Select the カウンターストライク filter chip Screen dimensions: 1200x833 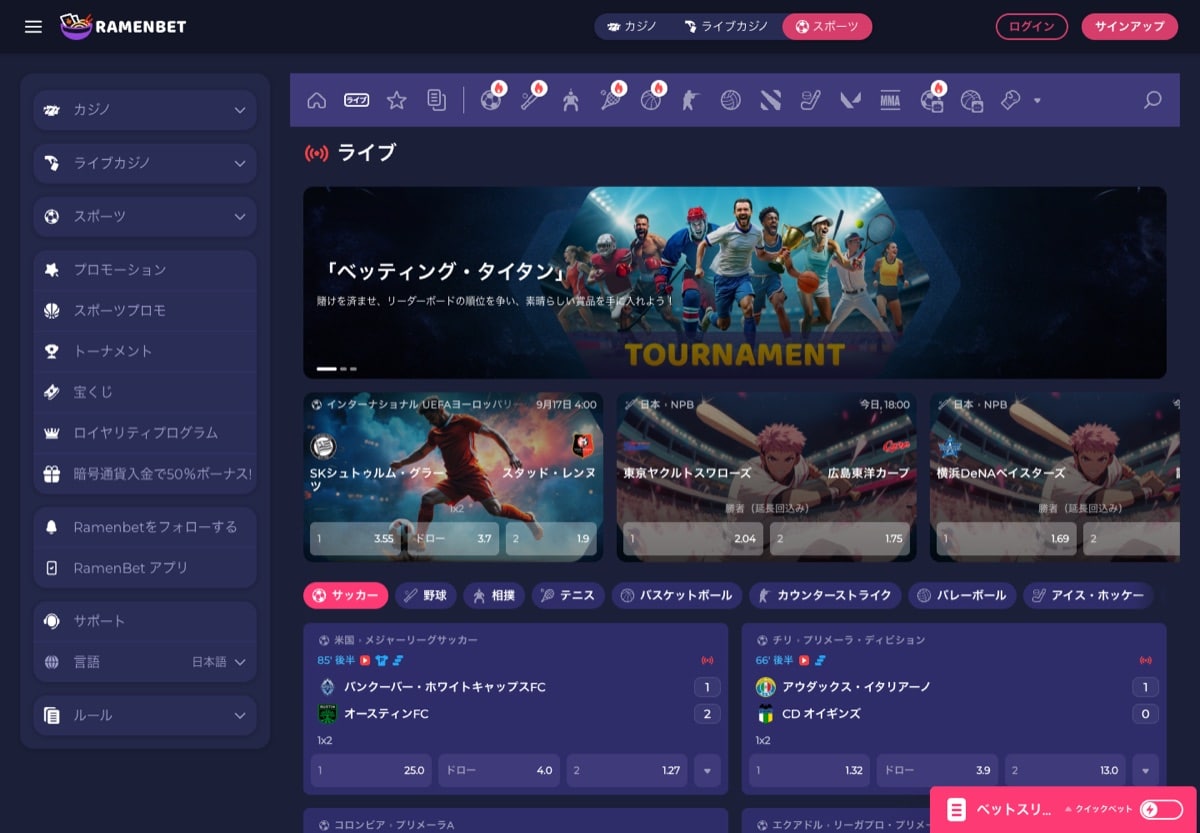825,595
